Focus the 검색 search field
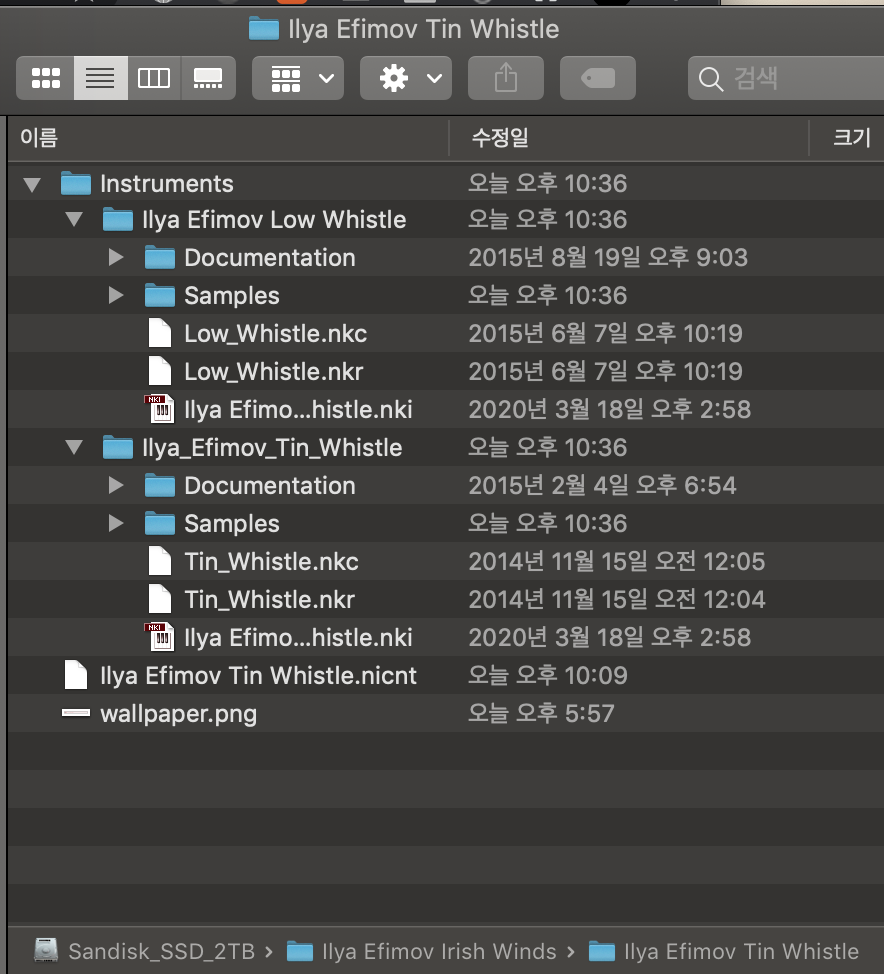Screen dimensions: 884x974 (786, 78)
